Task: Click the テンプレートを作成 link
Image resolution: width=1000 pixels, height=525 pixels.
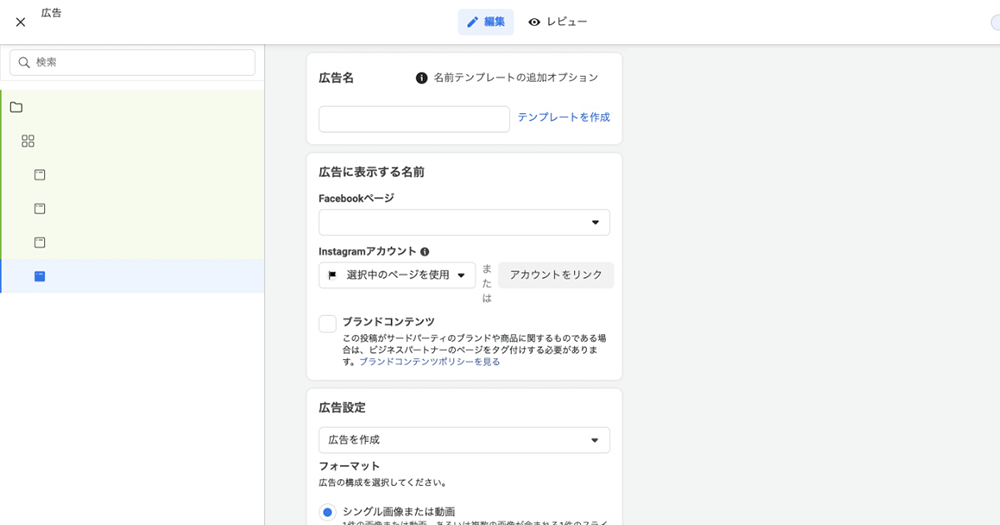Action: click(564, 117)
